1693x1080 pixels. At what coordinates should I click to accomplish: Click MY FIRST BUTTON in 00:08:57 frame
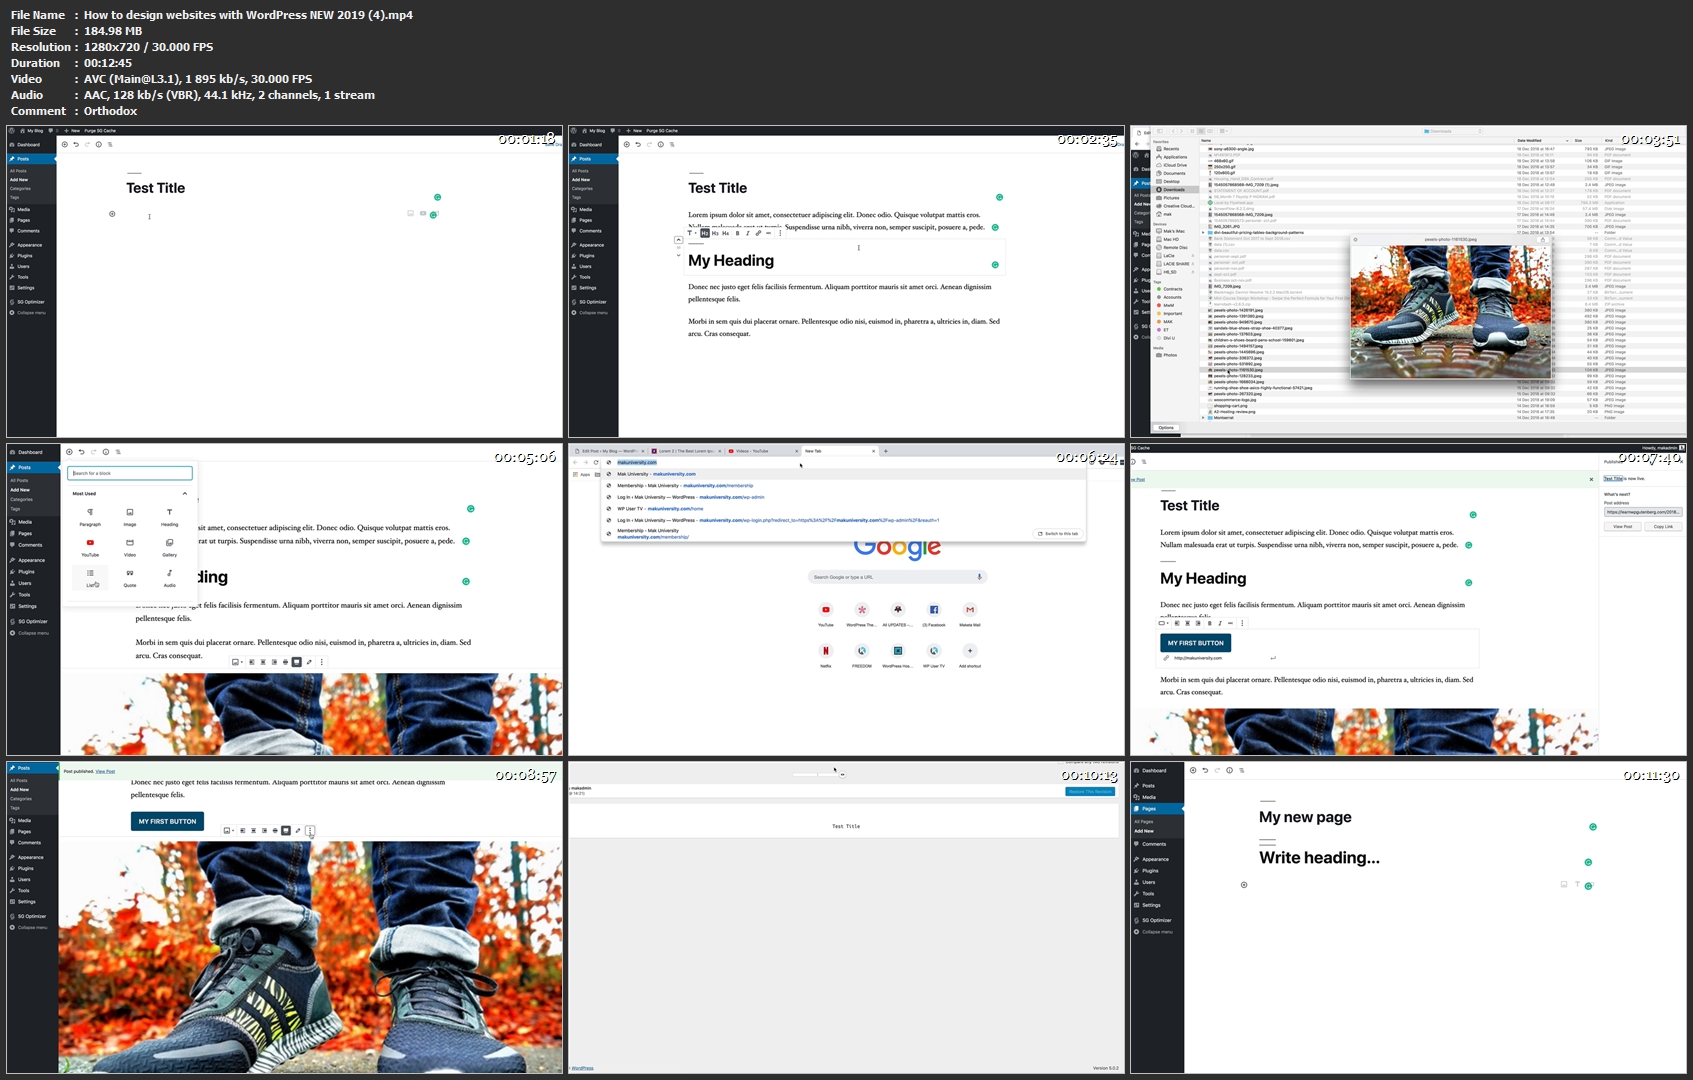click(x=167, y=821)
